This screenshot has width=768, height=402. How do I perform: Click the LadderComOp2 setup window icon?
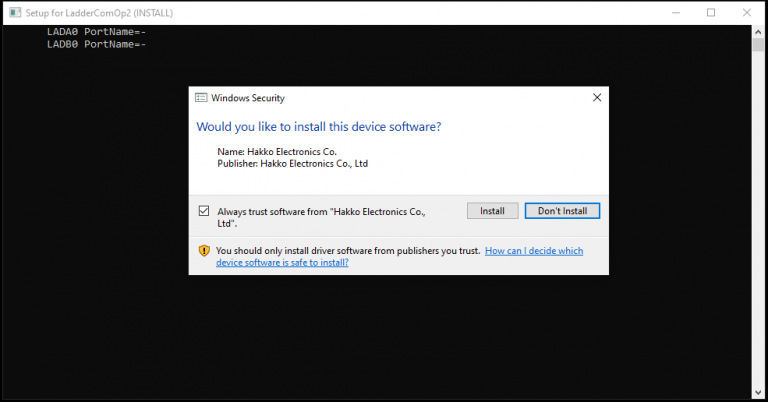pyautogui.click(x=14, y=12)
